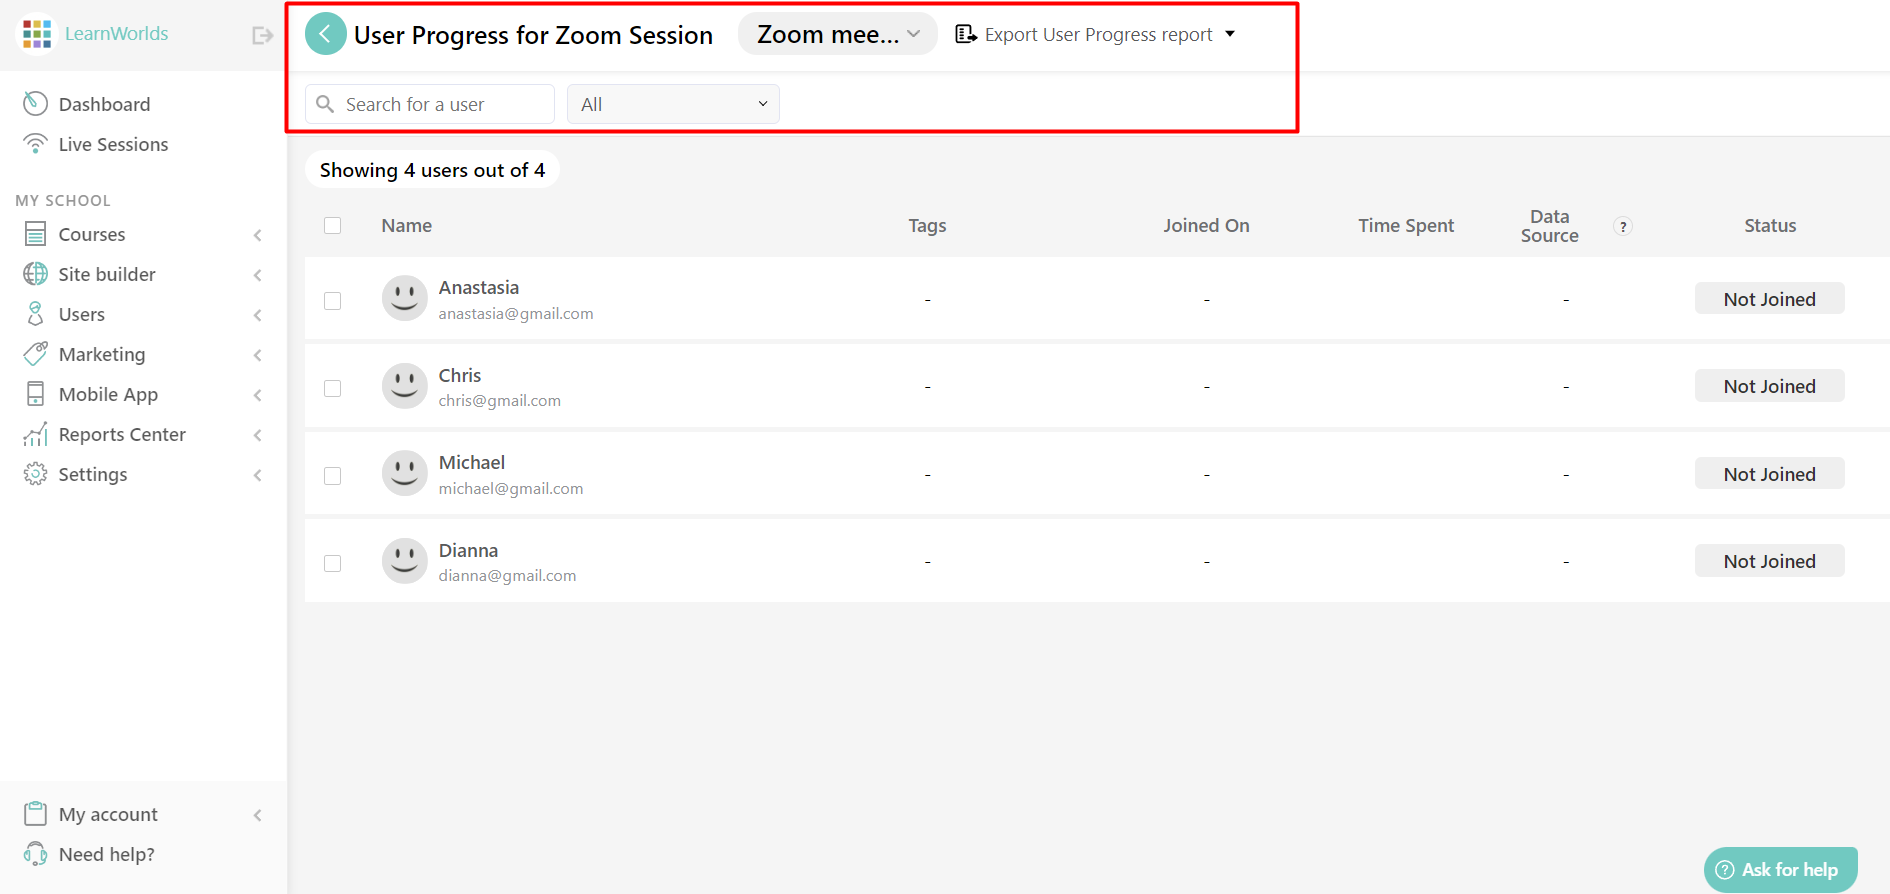Viewport: 1890px width, 894px height.
Task: Click the Settings gear icon
Action: coord(35,474)
